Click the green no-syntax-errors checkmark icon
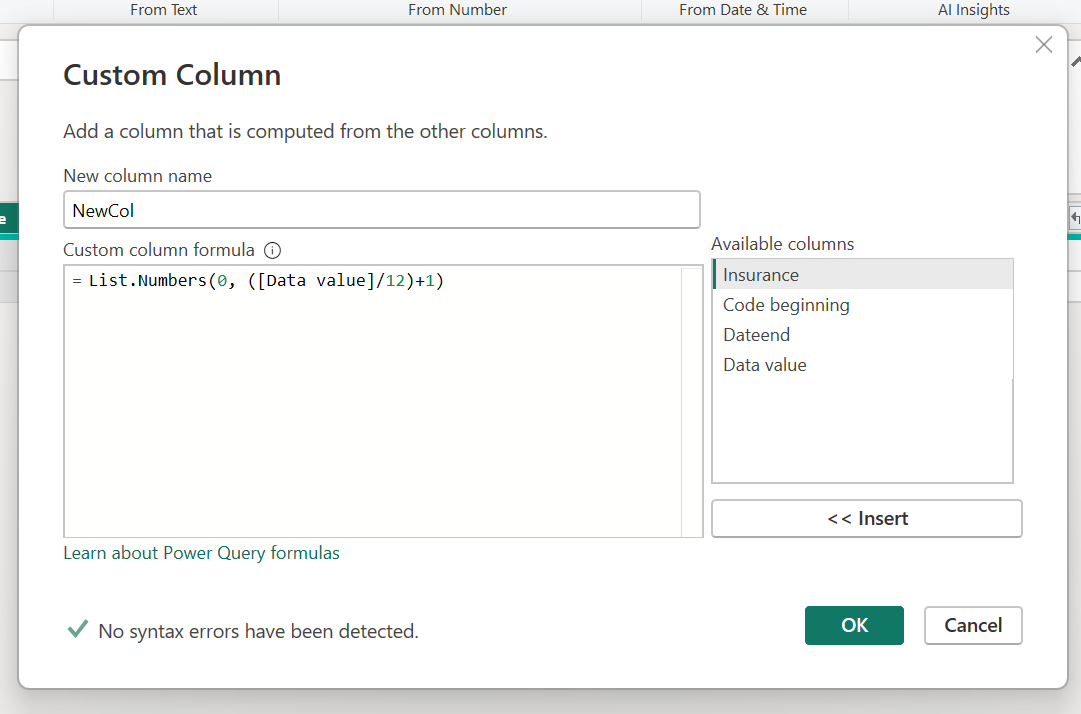Screen dimensions: 1081x714 [77, 629]
